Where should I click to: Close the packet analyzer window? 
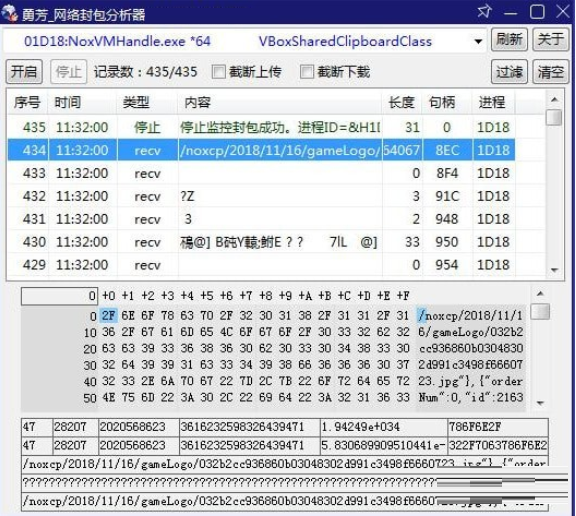click(563, 12)
